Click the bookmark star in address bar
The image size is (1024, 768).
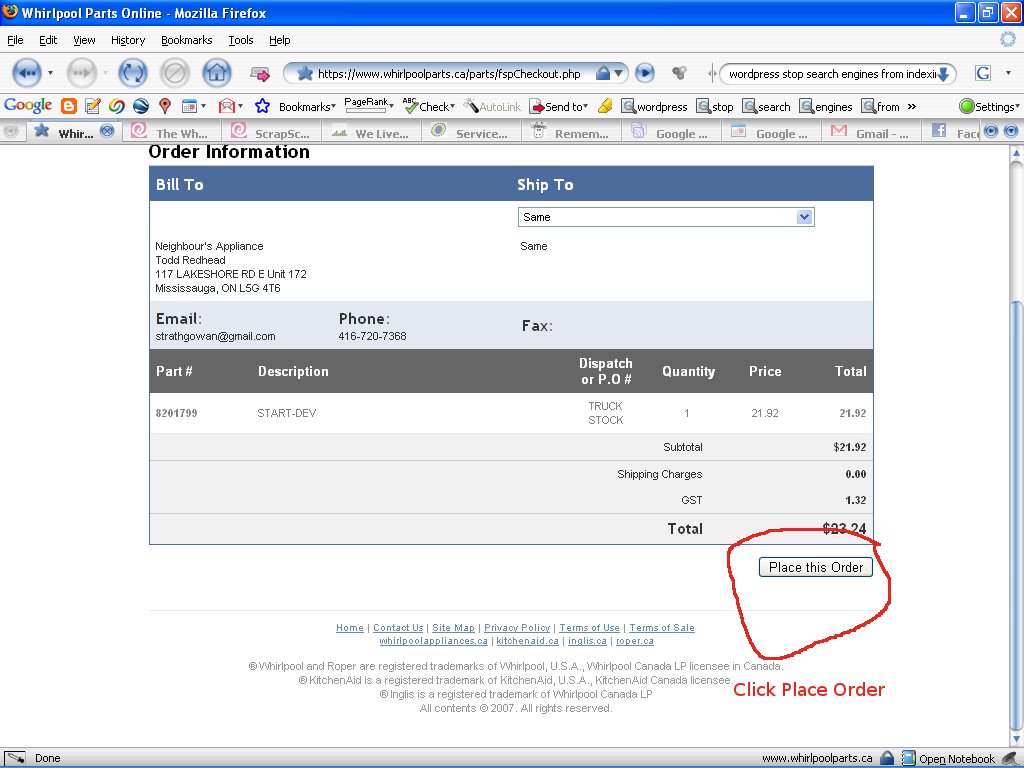304,73
